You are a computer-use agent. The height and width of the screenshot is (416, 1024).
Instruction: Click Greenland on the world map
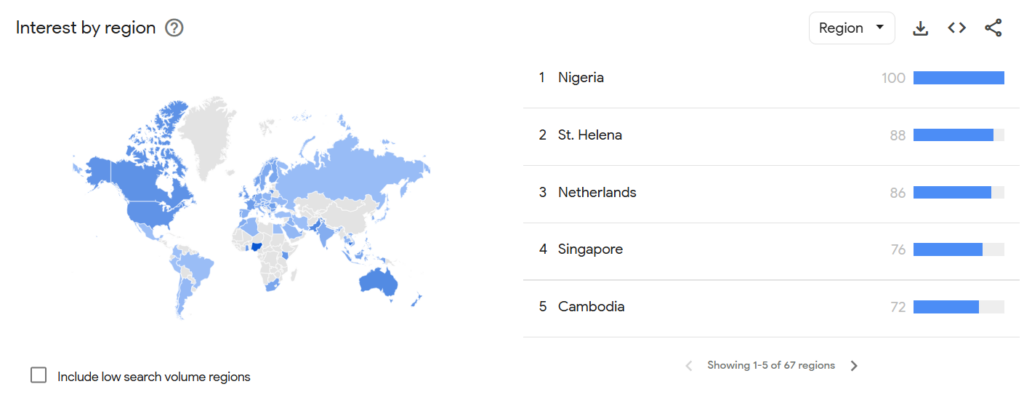[212, 135]
